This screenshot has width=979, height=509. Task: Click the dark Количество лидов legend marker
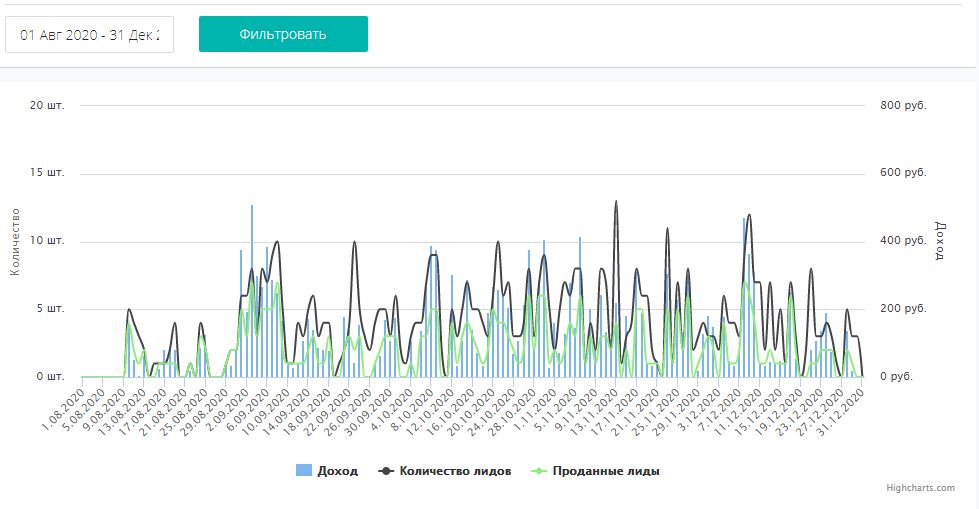[385, 471]
